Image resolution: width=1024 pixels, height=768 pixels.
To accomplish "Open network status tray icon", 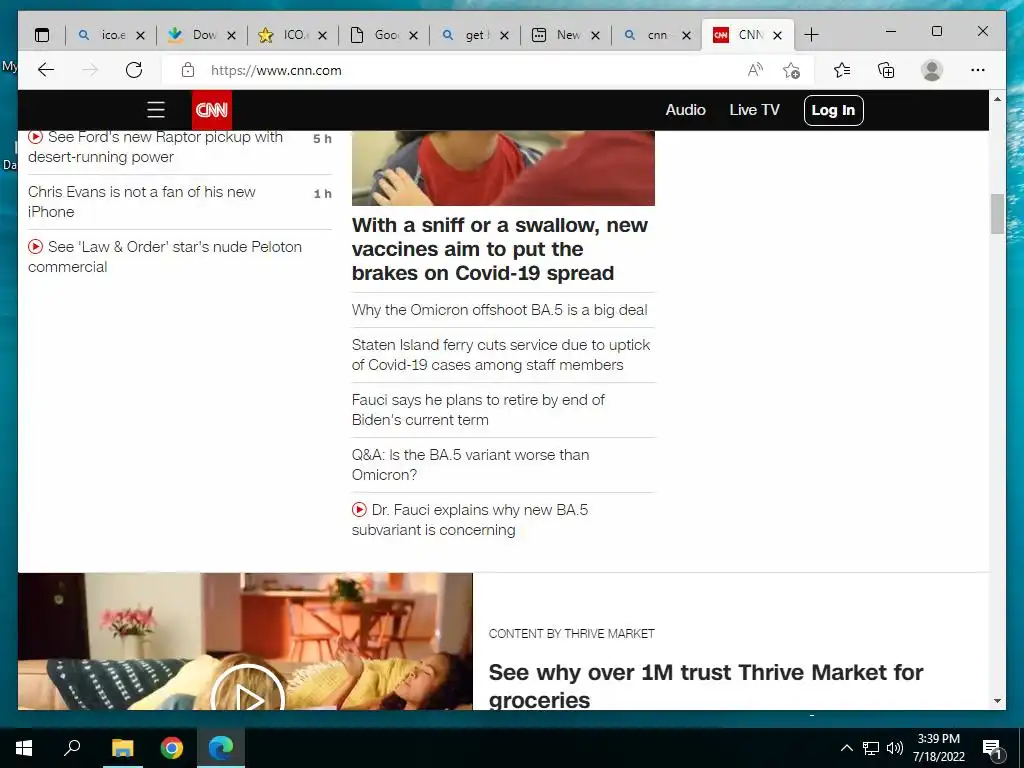I will [x=871, y=748].
